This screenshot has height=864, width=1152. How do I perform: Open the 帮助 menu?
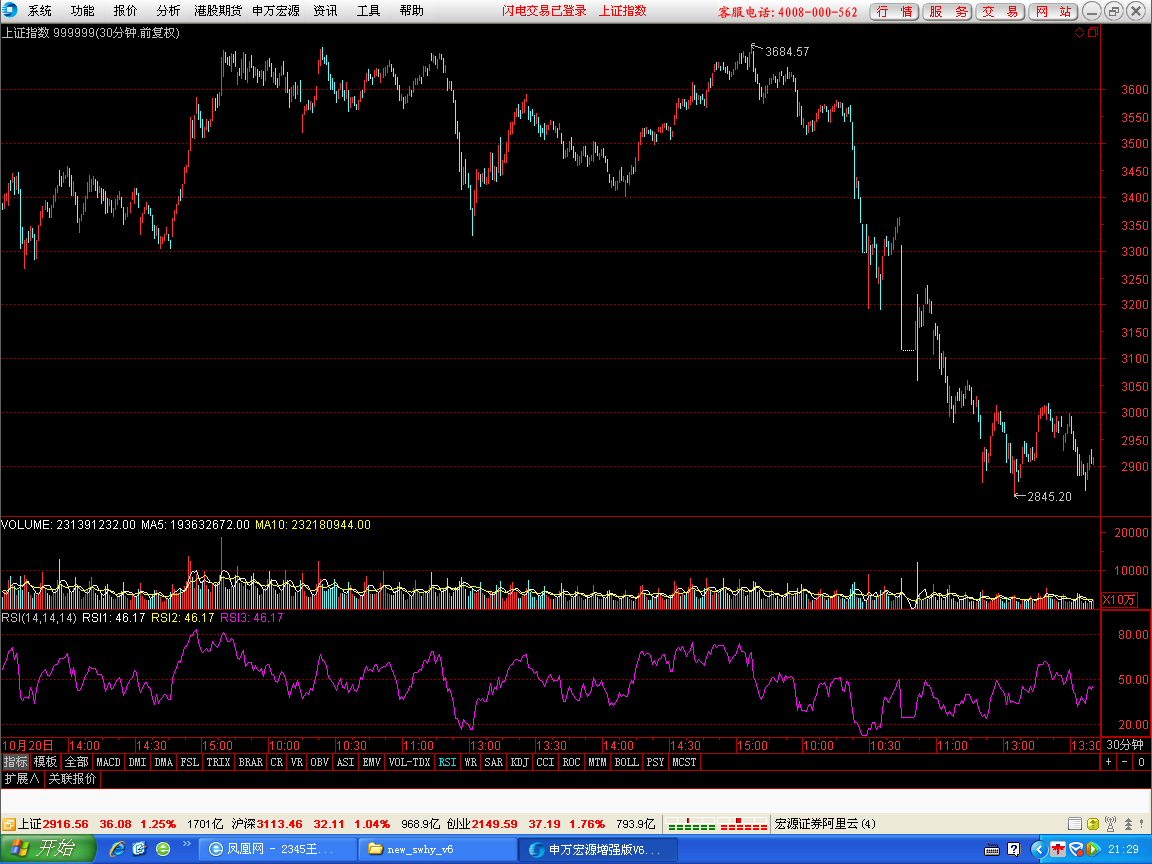click(411, 11)
